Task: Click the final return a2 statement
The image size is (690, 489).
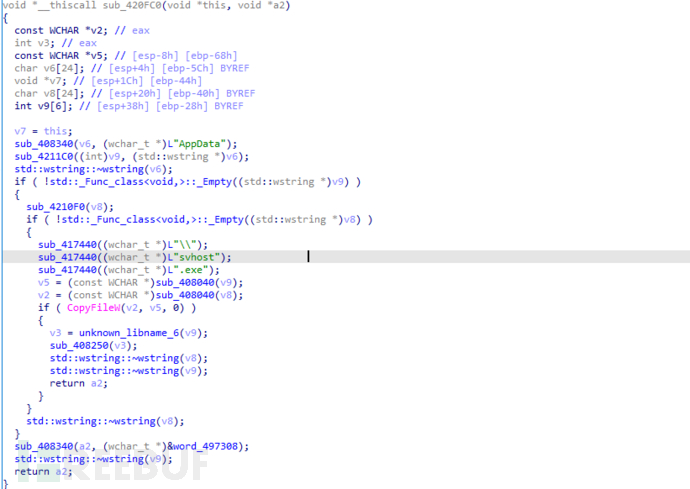Action: (43, 471)
